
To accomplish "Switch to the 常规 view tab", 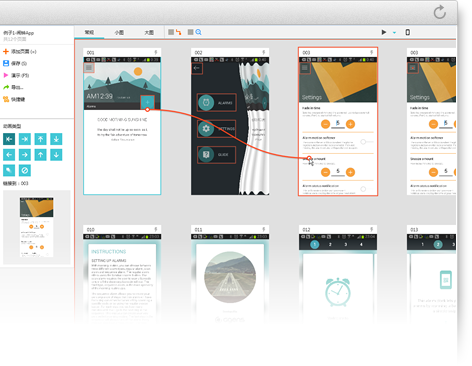I will tap(89, 32).
